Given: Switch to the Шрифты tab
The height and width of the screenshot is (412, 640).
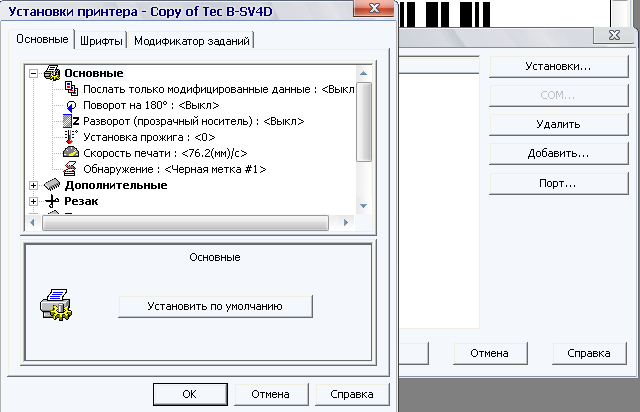Looking at the screenshot, I should 101,41.
